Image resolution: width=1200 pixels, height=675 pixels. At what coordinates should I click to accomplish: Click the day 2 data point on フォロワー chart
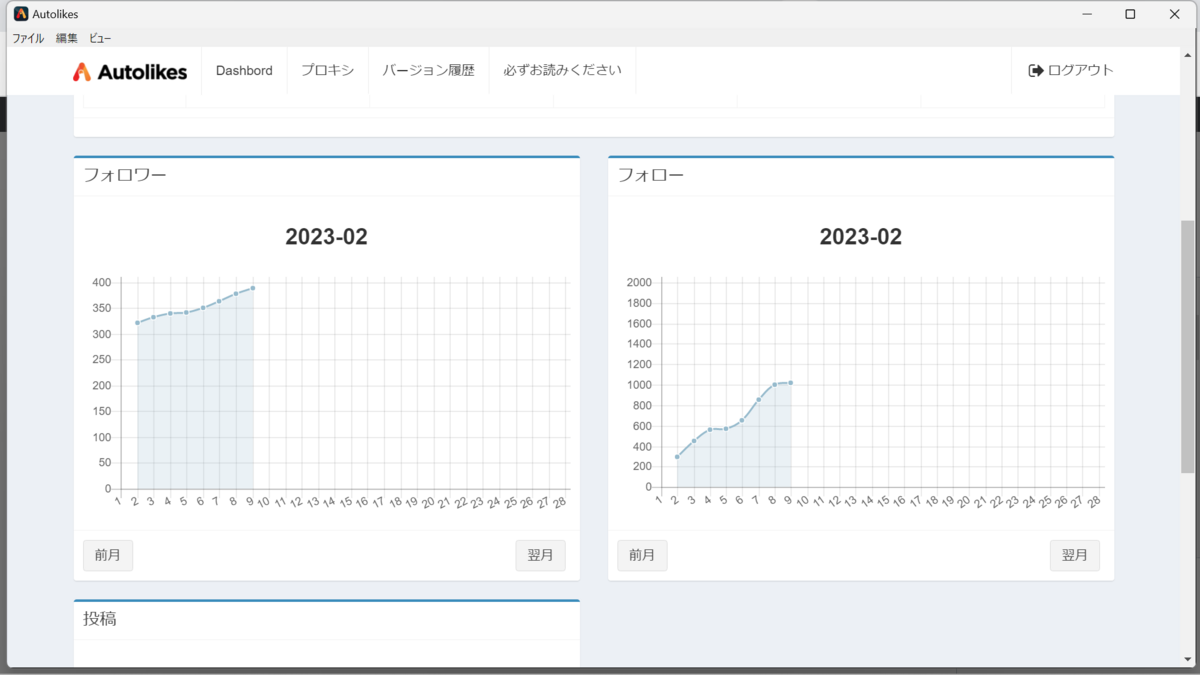tap(137, 323)
